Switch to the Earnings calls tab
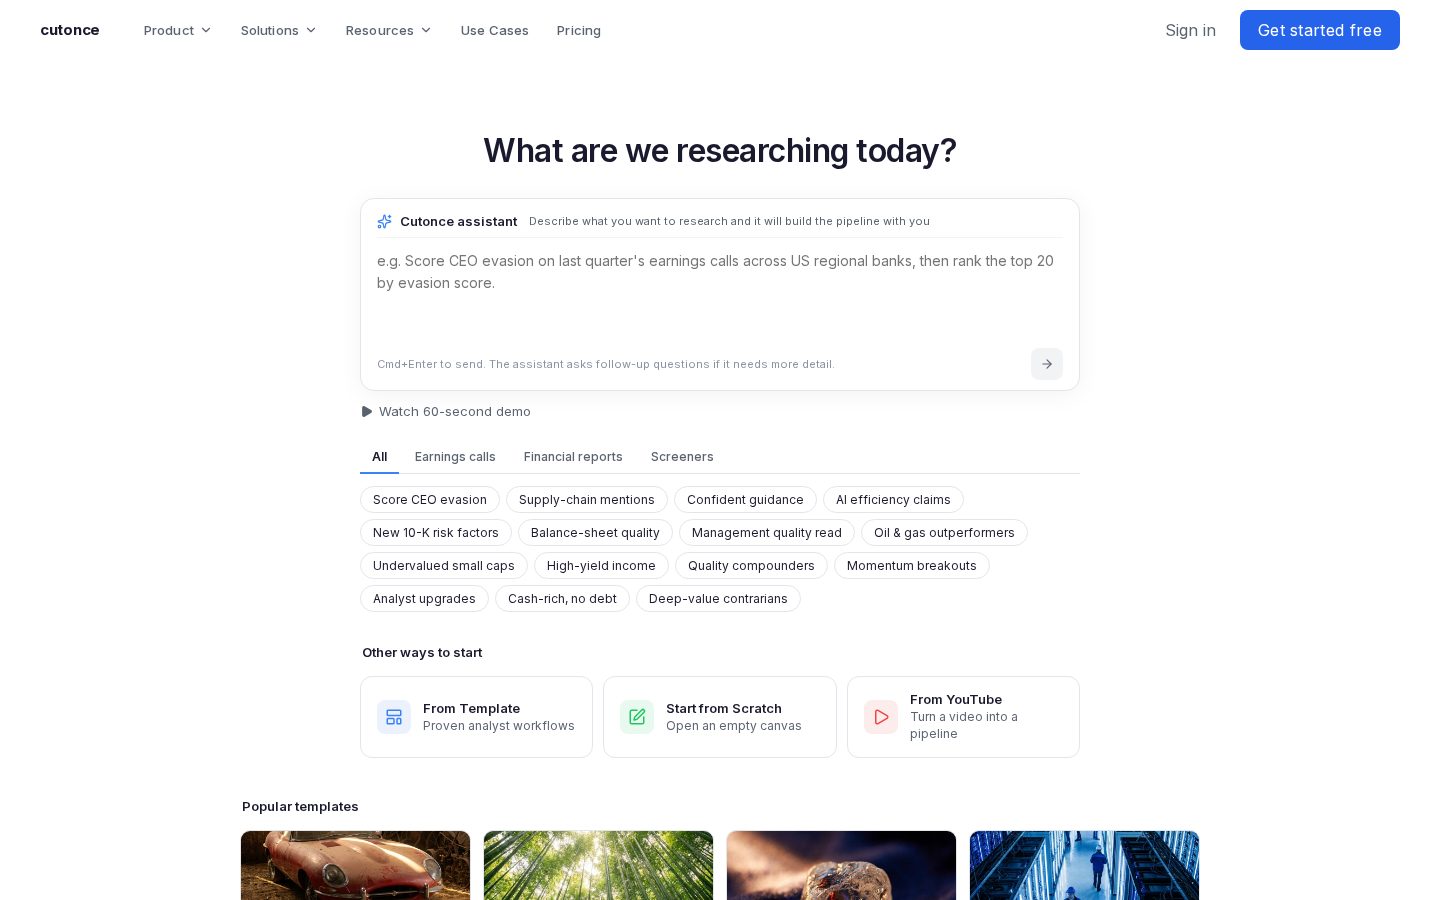Image resolution: width=1440 pixels, height=900 pixels. [x=455, y=456]
